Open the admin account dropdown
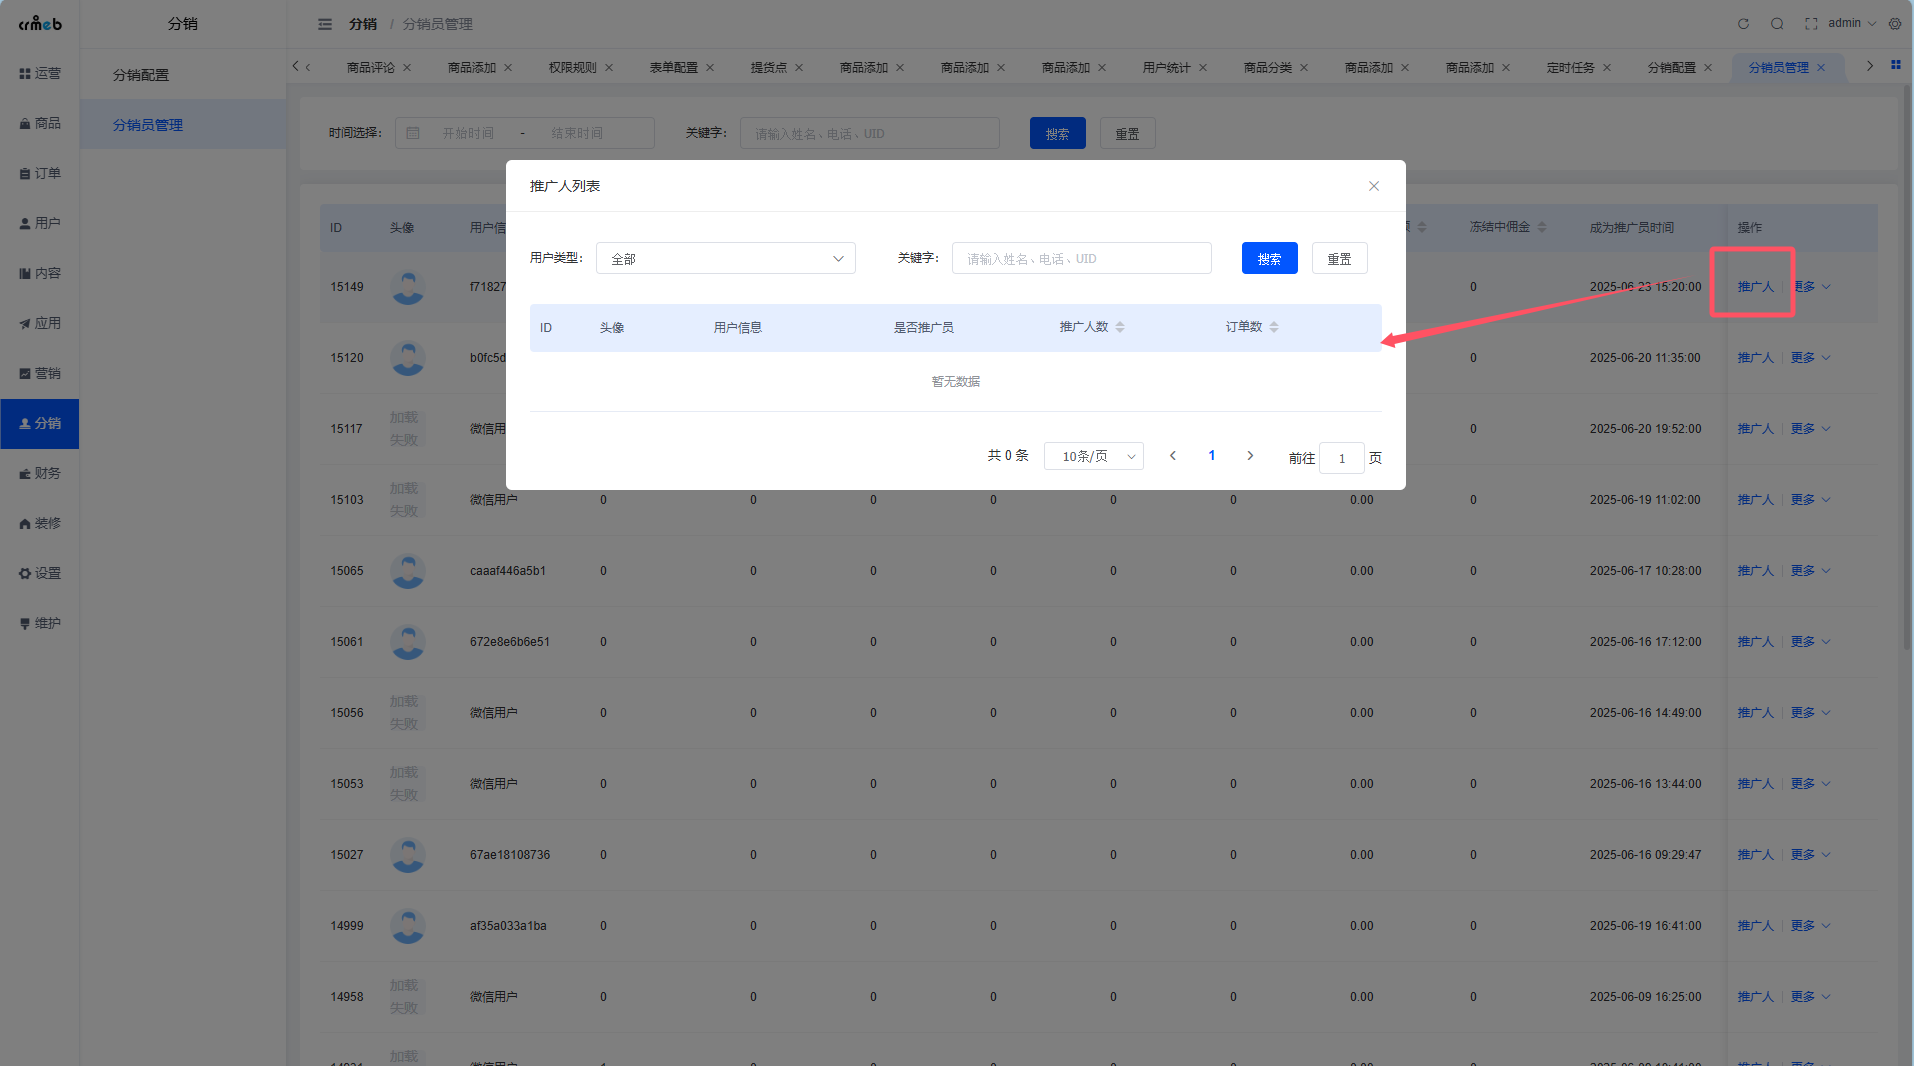The image size is (1914, 1066). pyautogui.click(x=1847, y=23)
